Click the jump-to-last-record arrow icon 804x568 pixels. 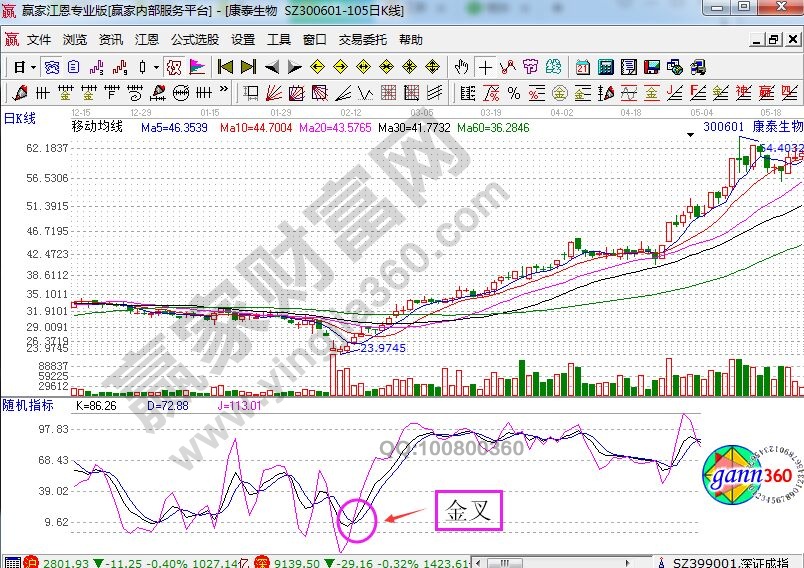[x=248, y=67]
